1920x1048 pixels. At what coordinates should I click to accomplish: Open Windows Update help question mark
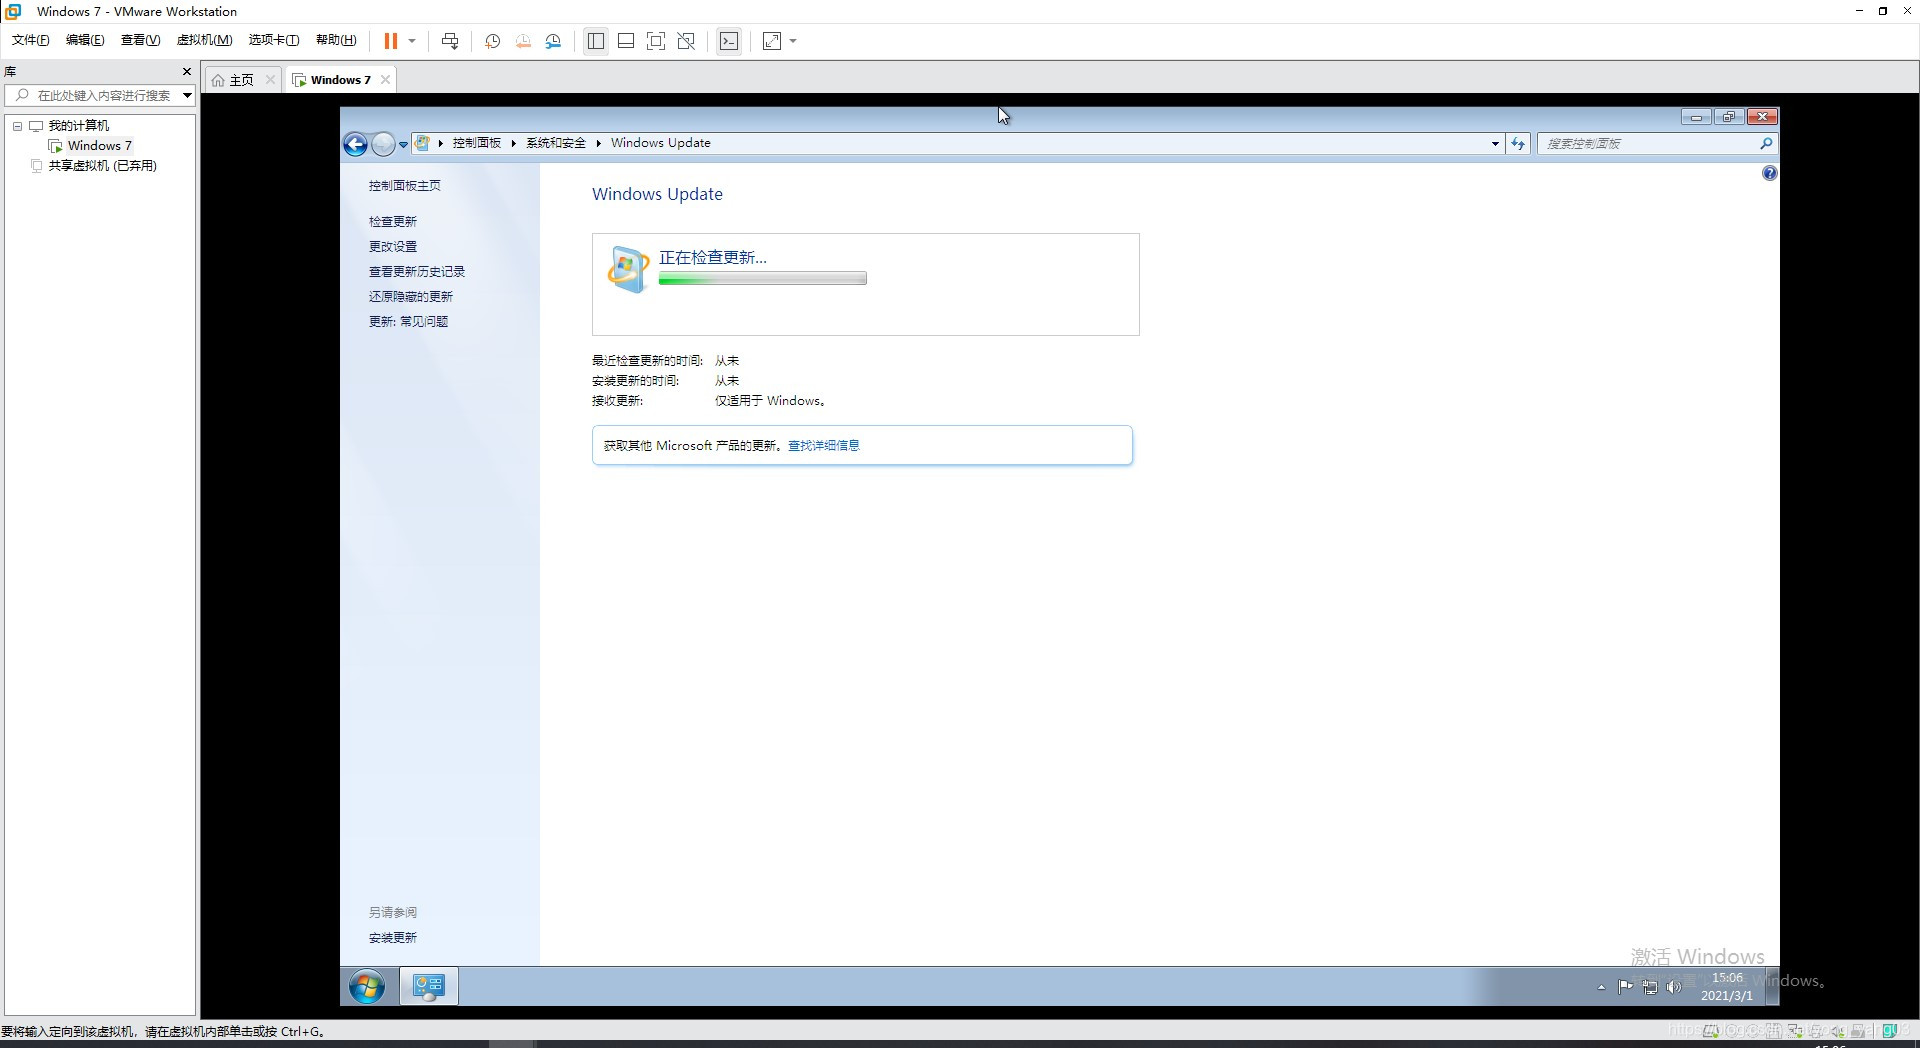1769,174
